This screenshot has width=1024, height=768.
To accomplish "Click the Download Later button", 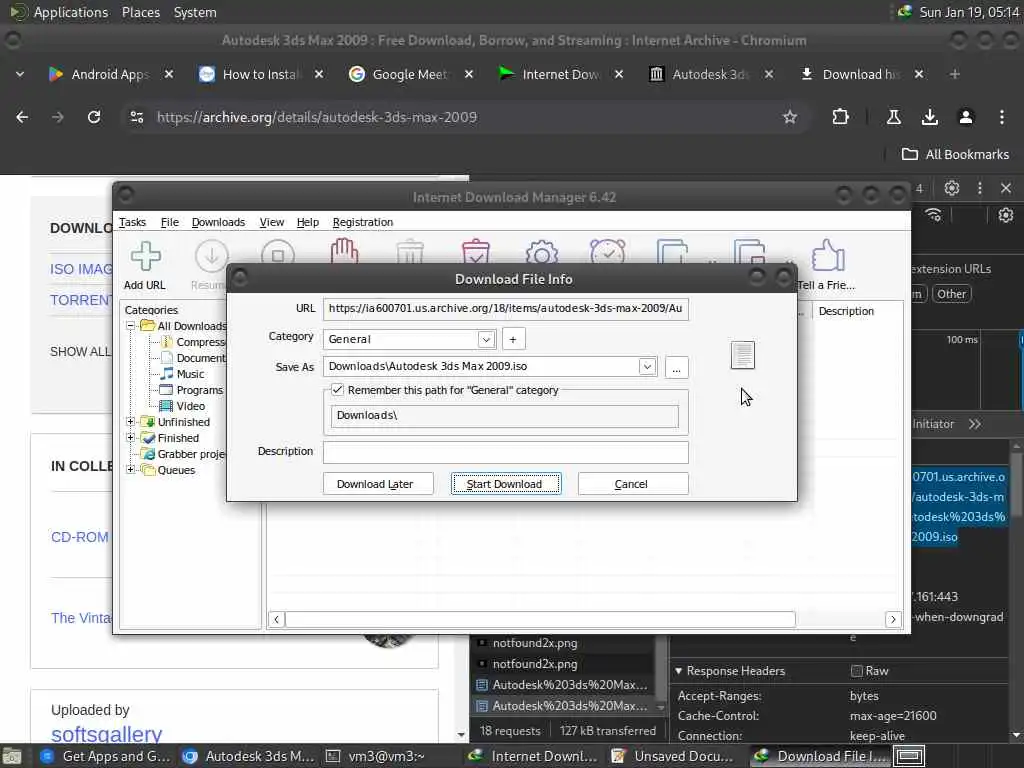I will click(x=377, y=484).
